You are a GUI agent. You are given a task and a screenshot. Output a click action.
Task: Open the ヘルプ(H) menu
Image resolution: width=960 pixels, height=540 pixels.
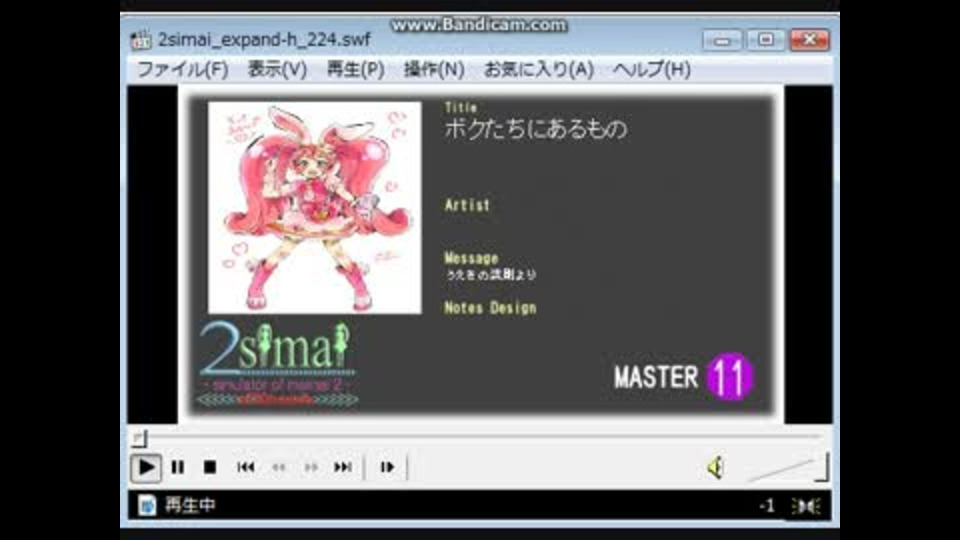click(651, 69)
